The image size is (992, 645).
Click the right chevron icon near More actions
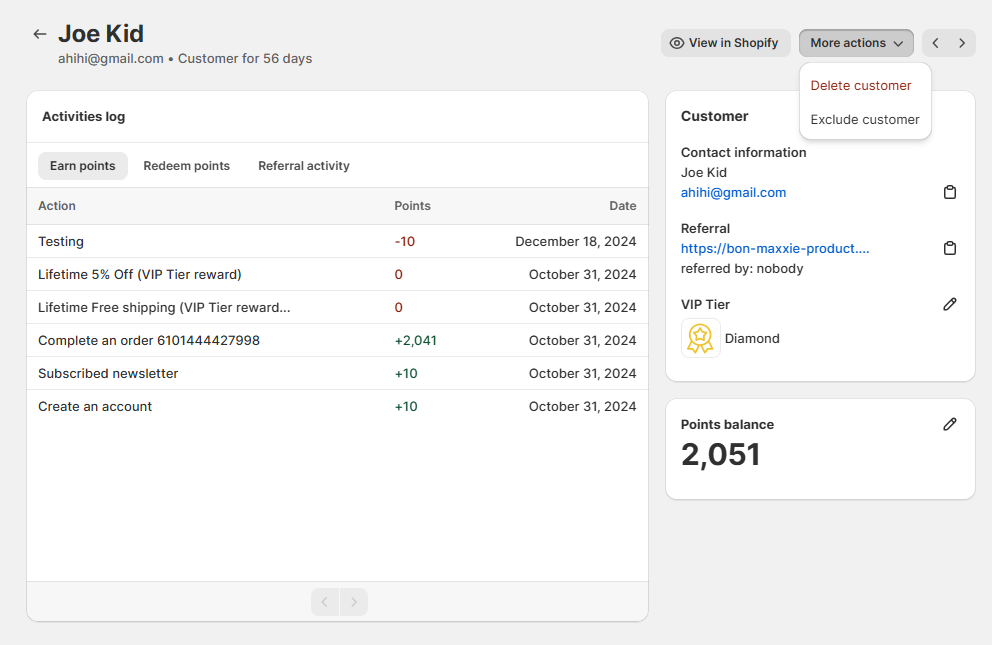tap(961, 42)
